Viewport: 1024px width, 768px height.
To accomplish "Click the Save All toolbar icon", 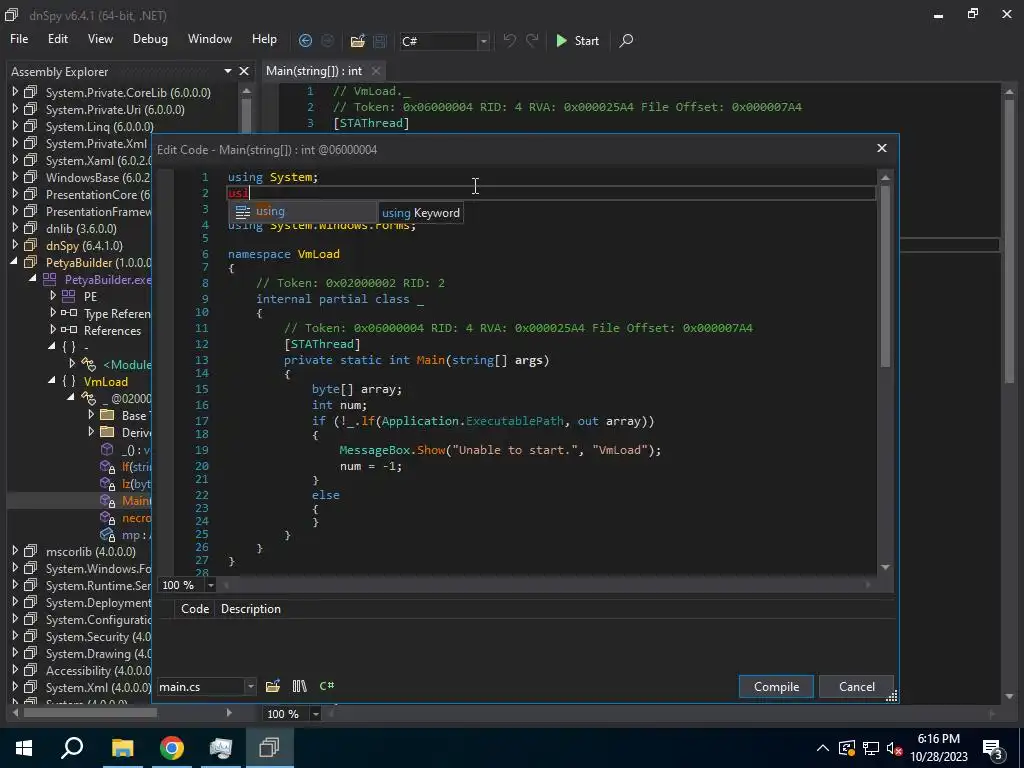I will pos(379,40).
